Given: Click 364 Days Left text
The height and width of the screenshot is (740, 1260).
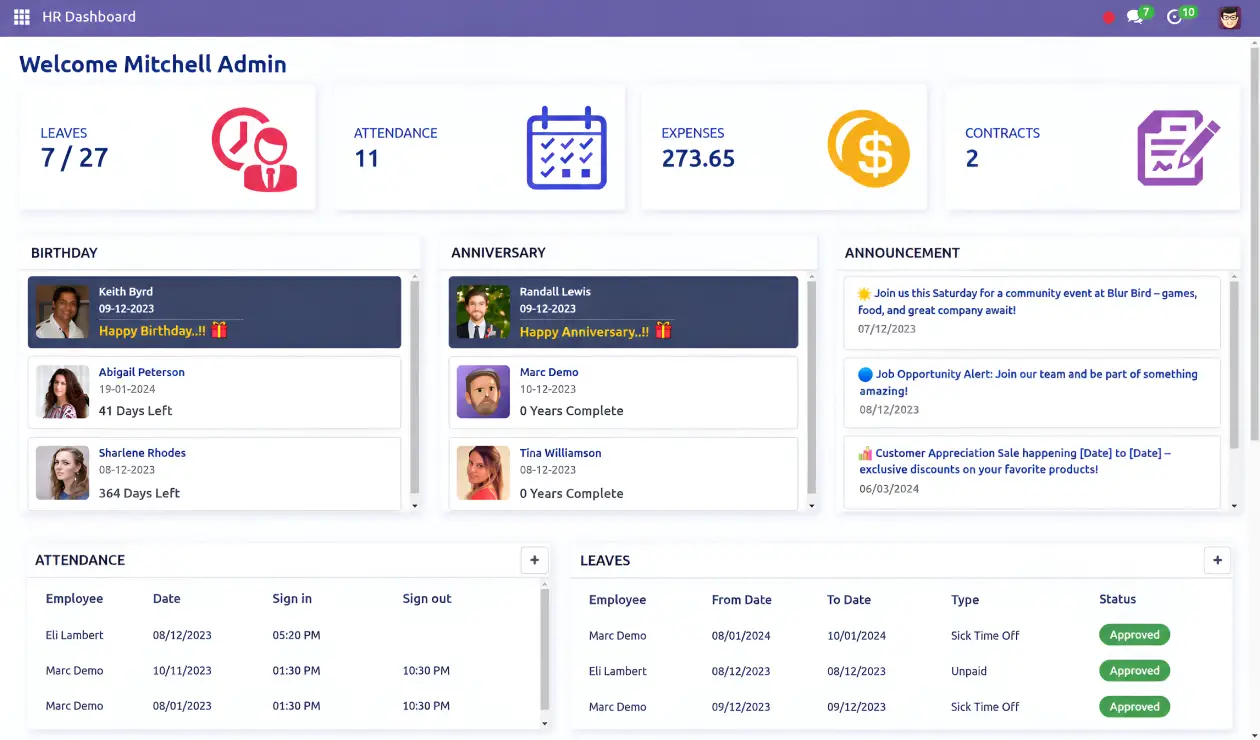Looking at the screenshot, I should tap(139, 493).
